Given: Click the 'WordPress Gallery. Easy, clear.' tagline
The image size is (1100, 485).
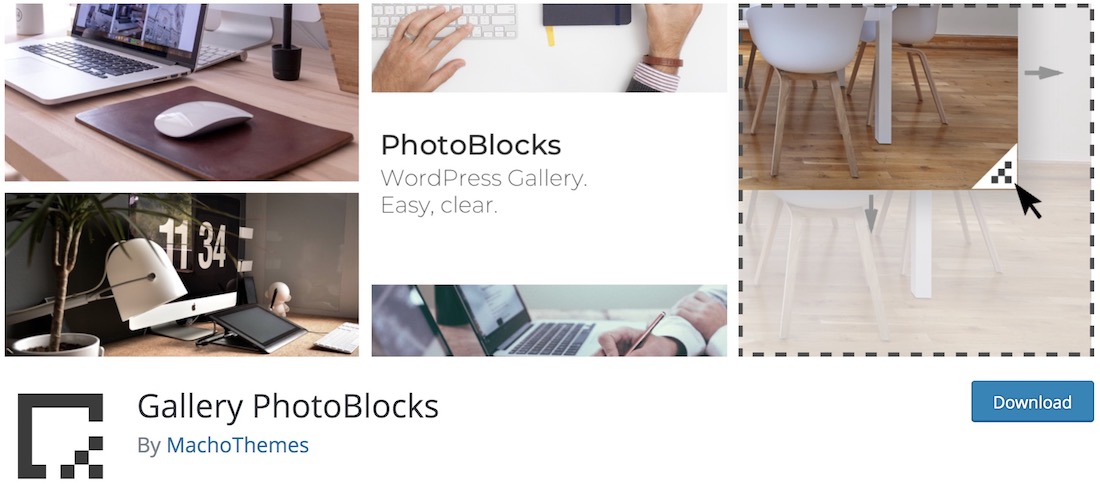Looking at the screenshot, I should click(x=484, y=192).
